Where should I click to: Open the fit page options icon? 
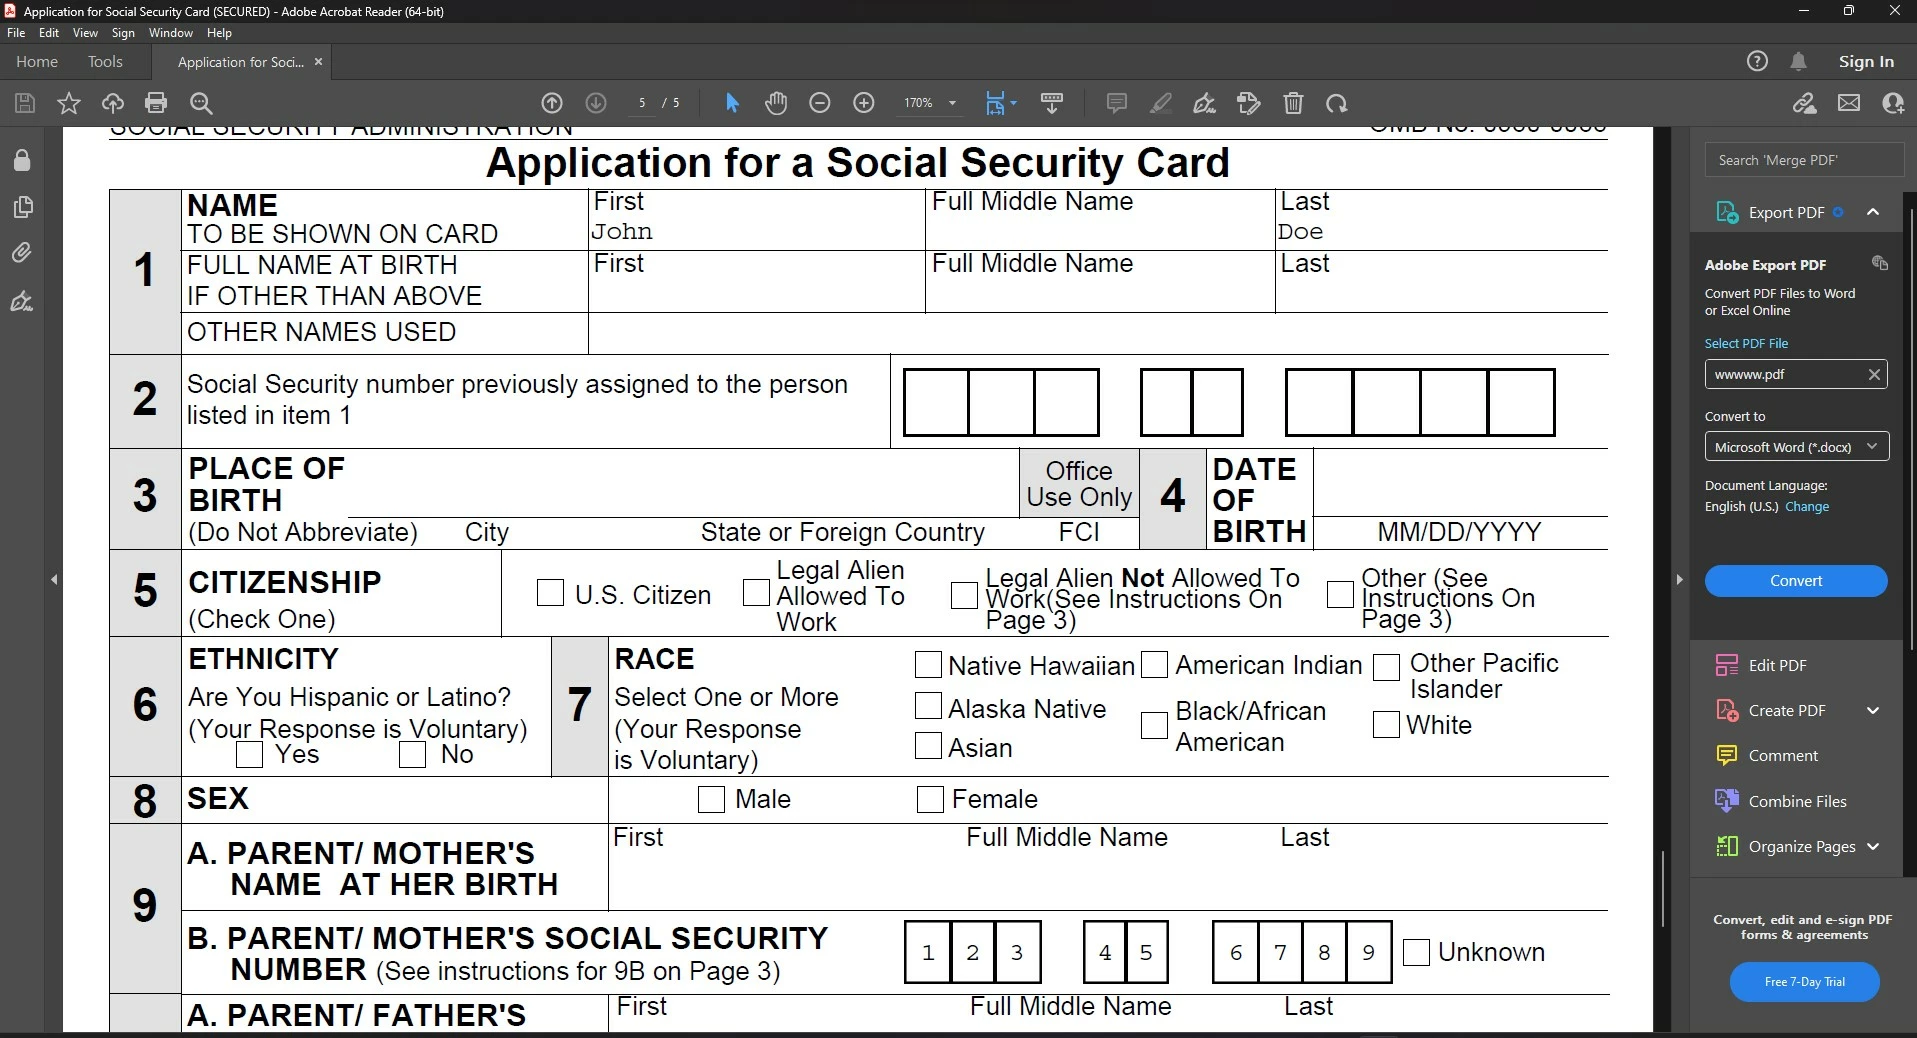pos(1000,103)
